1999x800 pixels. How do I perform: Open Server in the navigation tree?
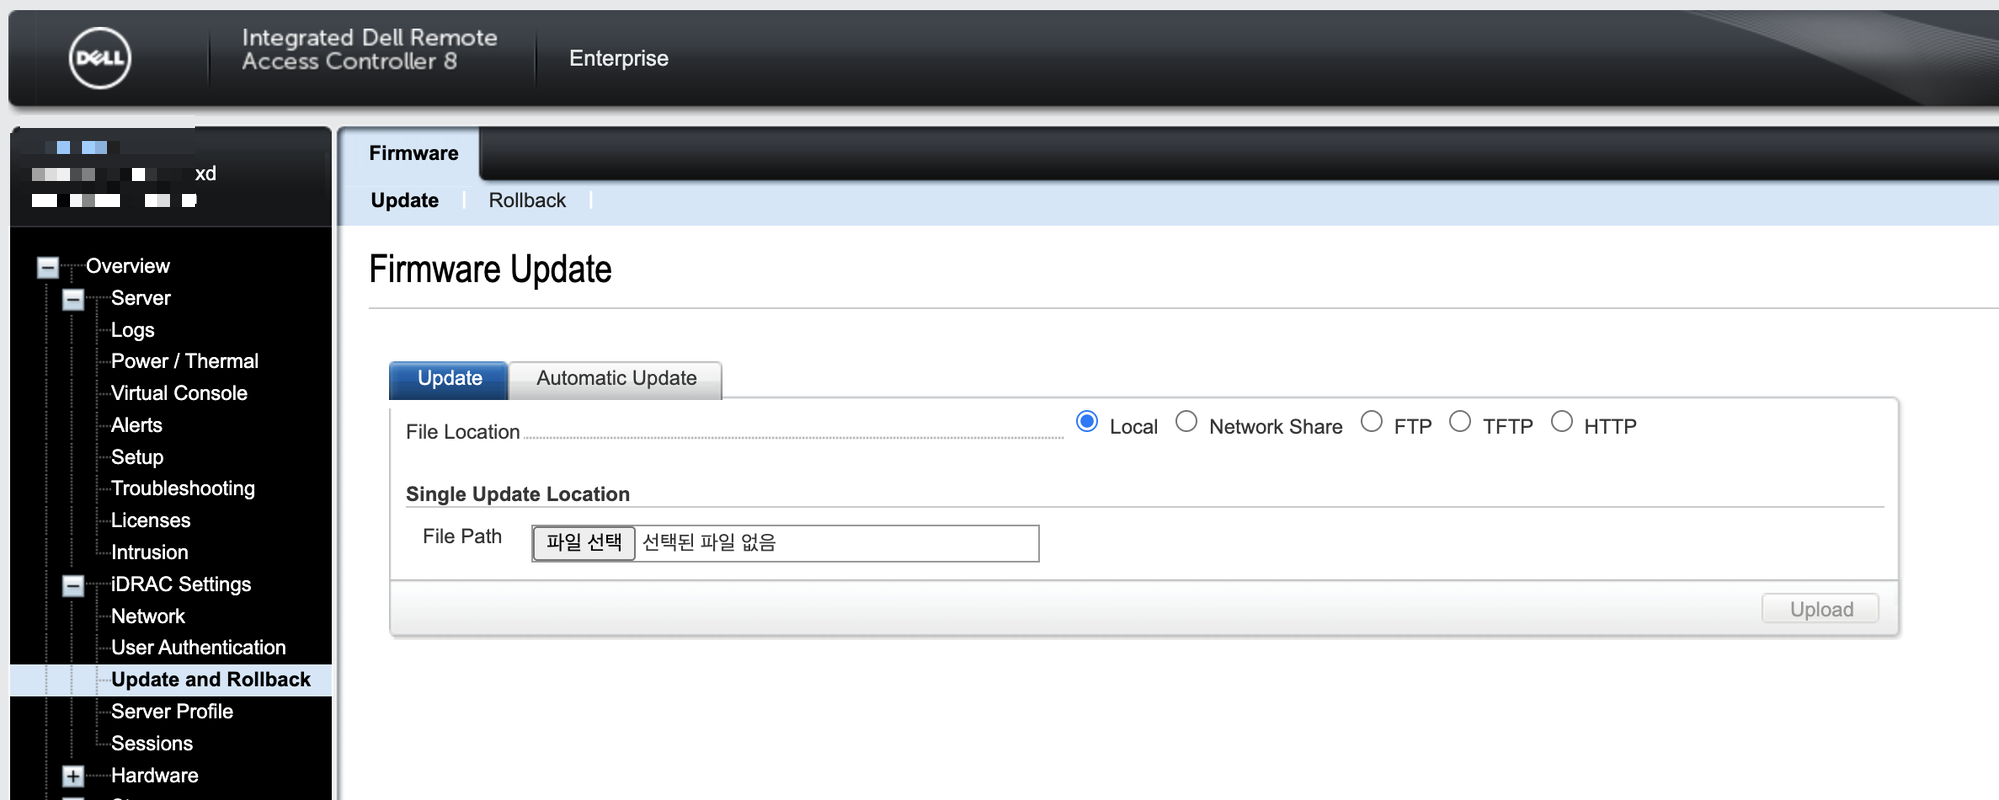(x=141, y=298)
